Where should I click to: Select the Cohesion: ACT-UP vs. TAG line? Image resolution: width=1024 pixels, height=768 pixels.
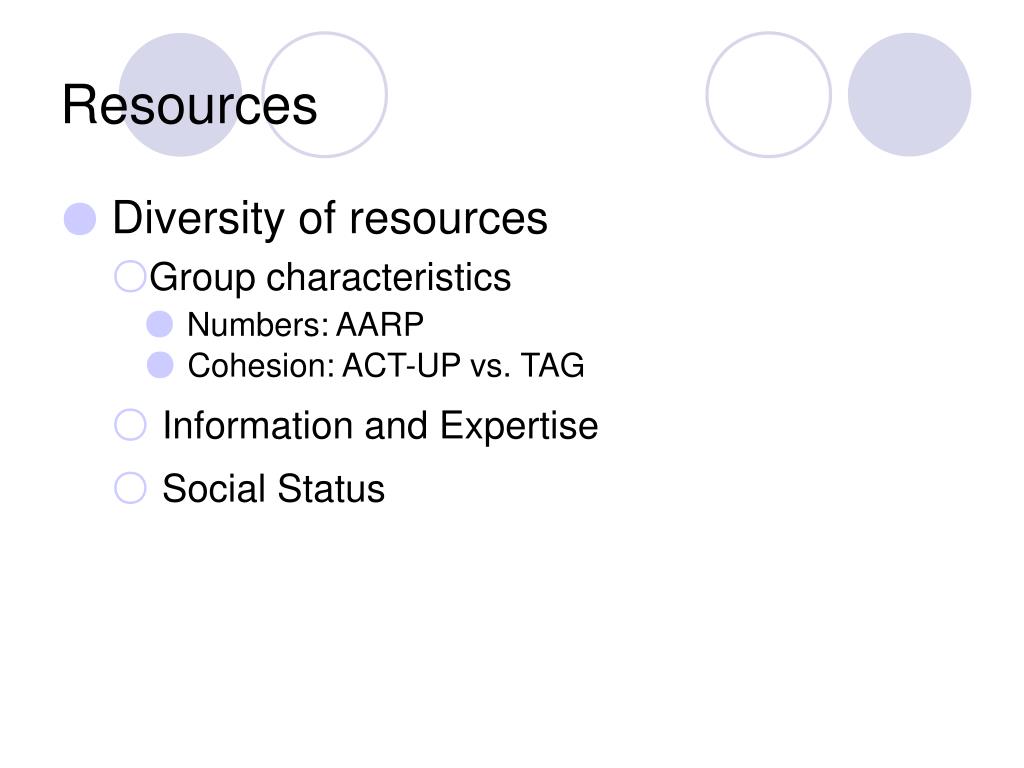(x=386, y=366)
